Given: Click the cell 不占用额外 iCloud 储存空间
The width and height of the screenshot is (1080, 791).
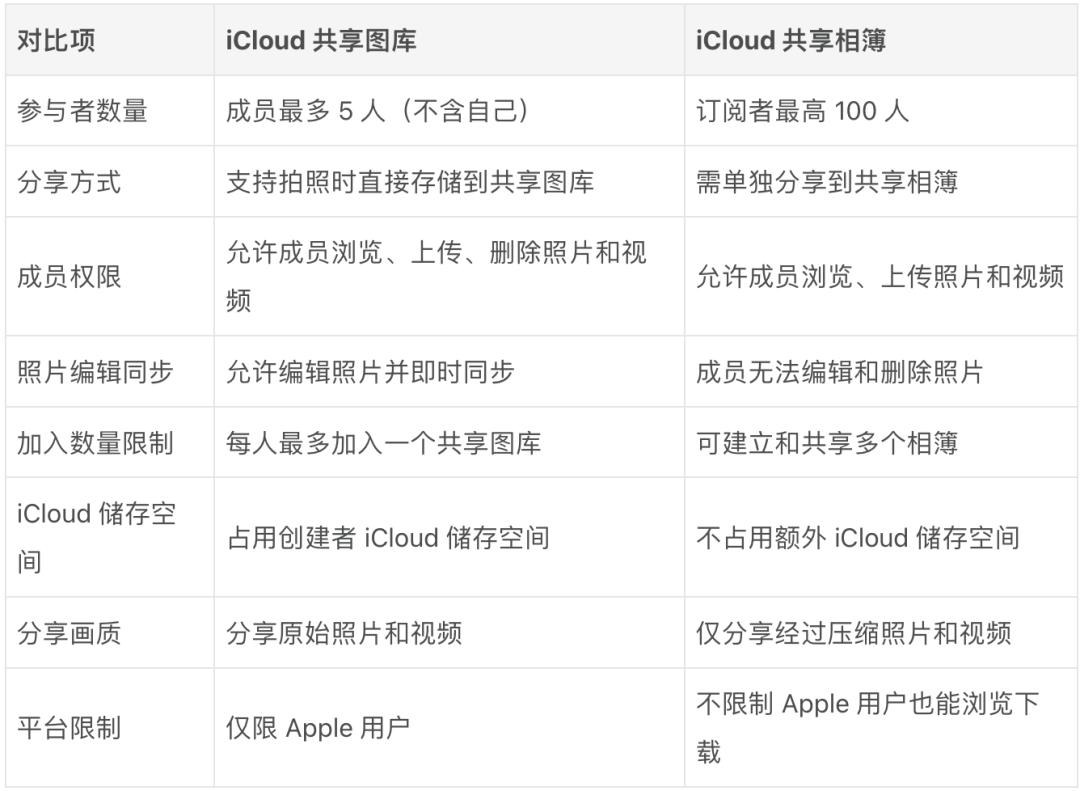Looking at the screenshot, I should (881, 537).
